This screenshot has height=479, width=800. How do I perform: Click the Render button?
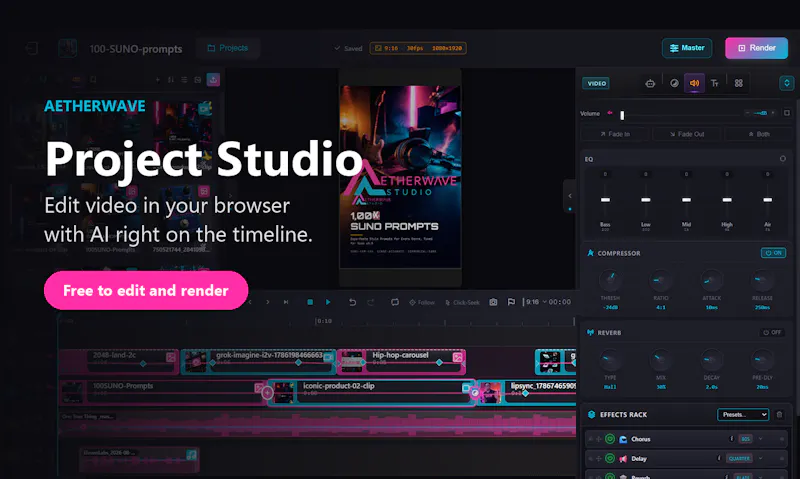coord(756,48)
